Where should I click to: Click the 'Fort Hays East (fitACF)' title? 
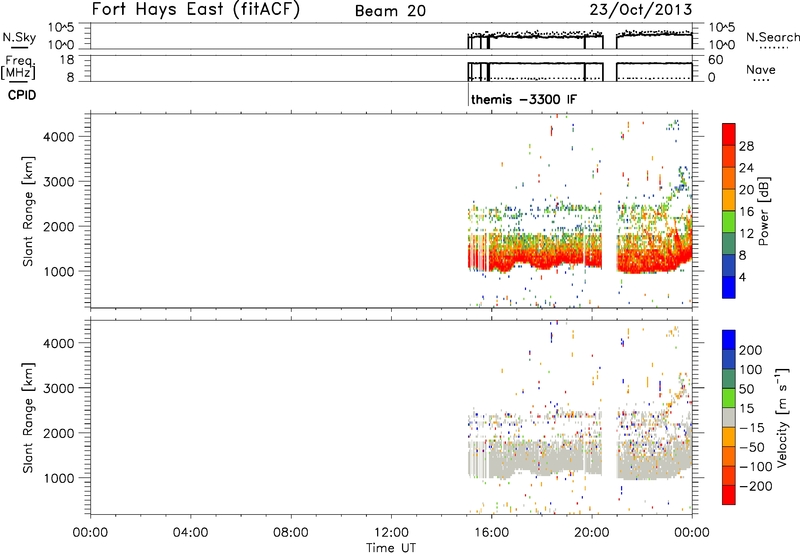coord(195,10)
